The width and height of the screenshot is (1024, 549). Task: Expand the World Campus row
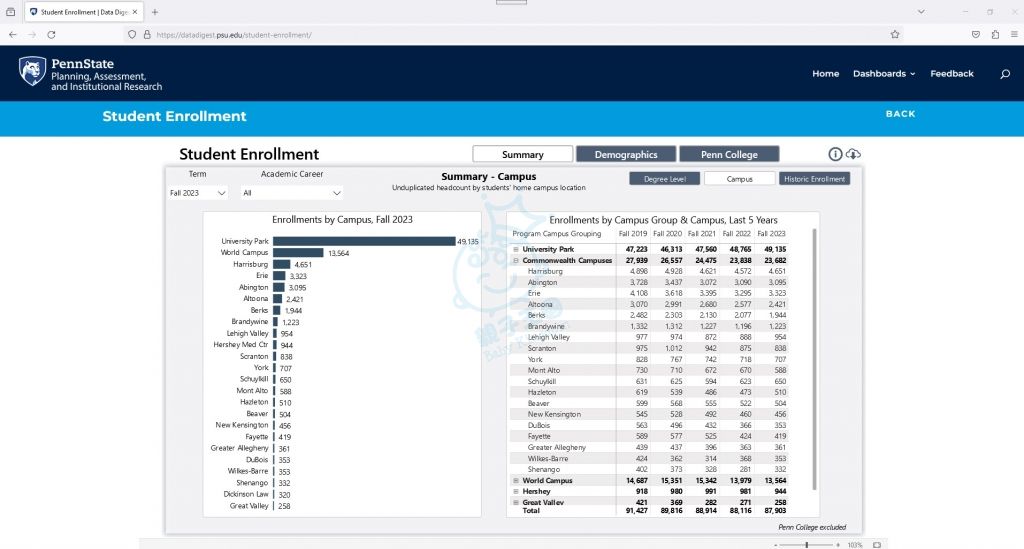[x=516, y=480]
